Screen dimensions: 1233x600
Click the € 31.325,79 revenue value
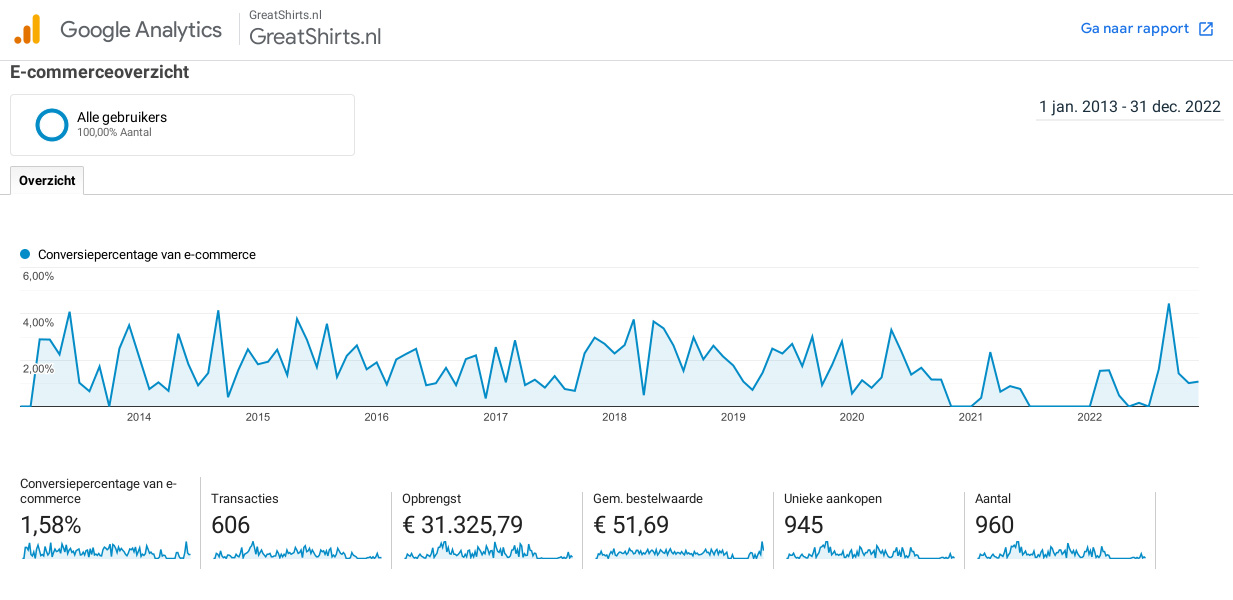462,525
